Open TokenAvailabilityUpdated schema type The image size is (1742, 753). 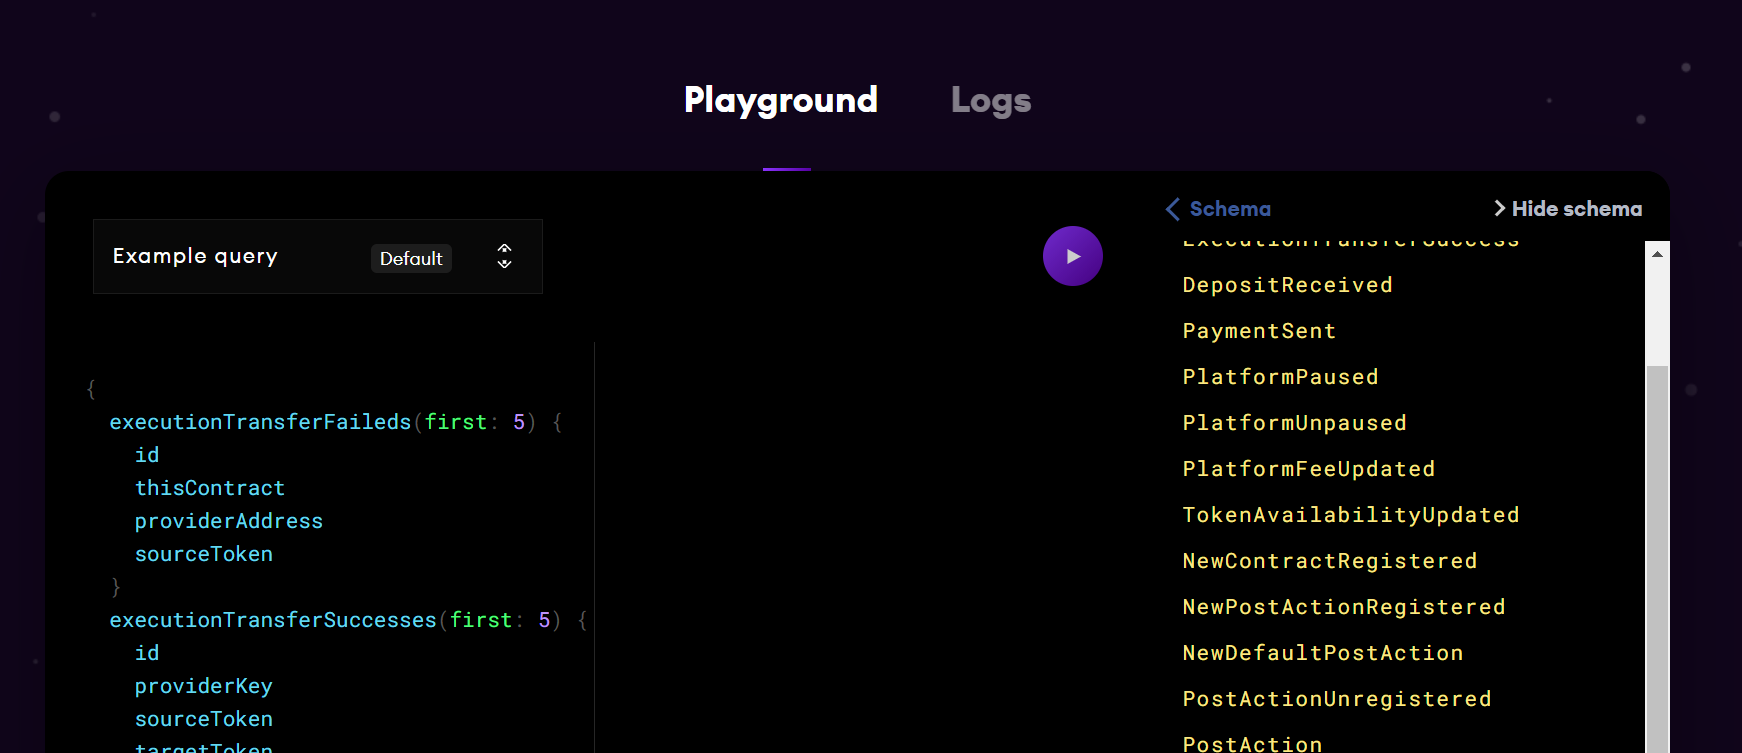pos(1350,515)
